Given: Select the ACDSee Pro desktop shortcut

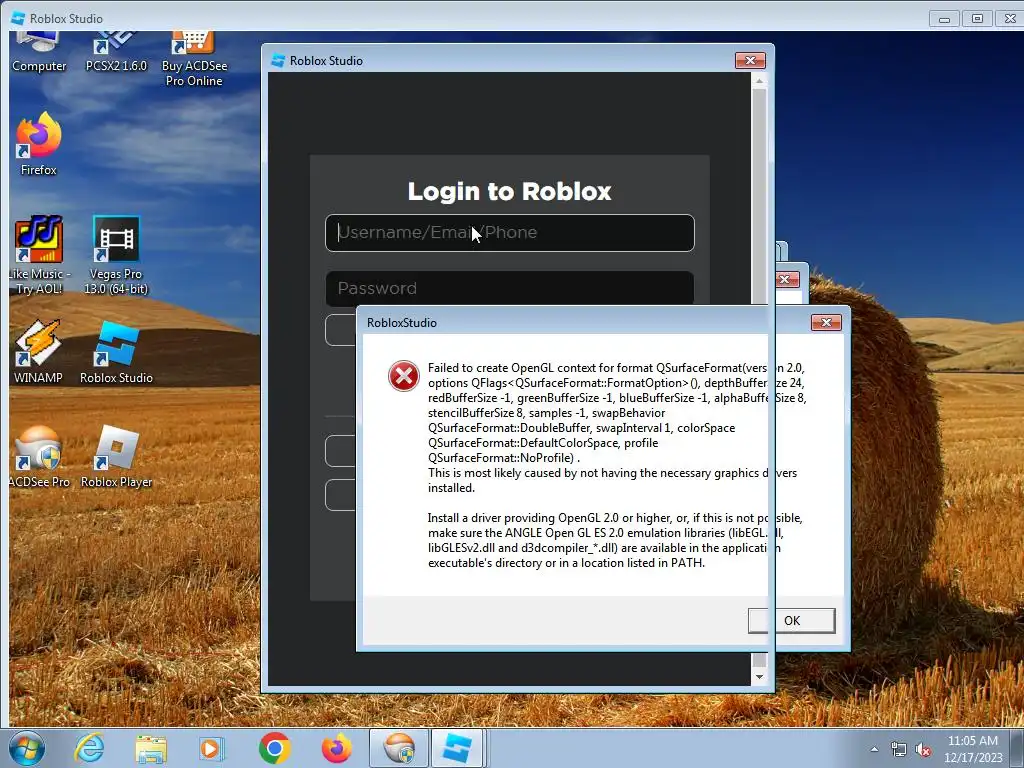Looking at the screenshot, I should (x=39, y=456).
